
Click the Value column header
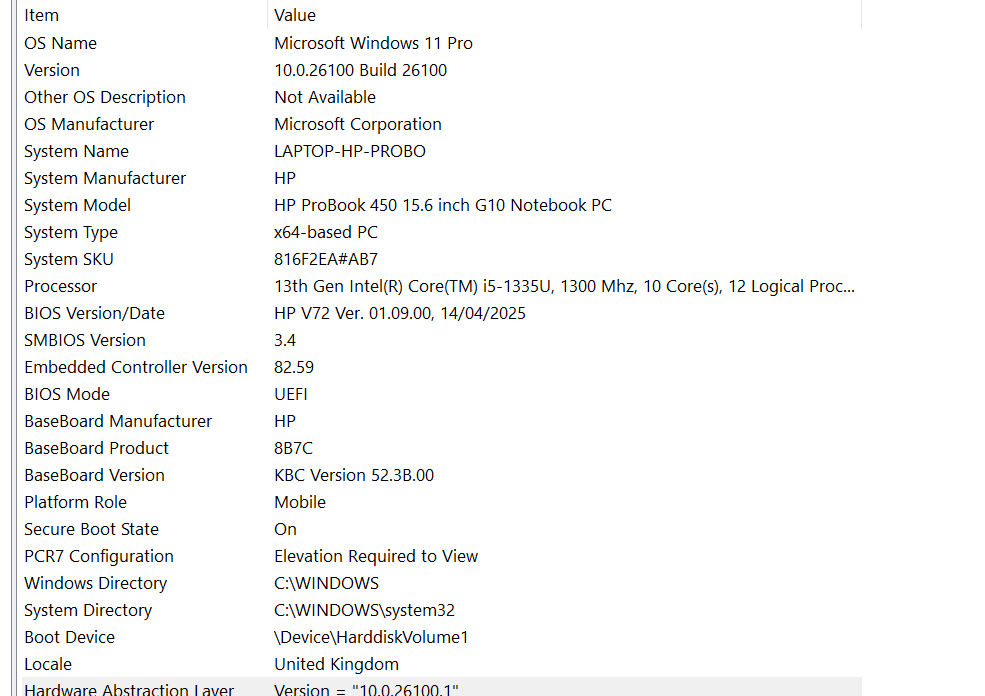[565, 15]
